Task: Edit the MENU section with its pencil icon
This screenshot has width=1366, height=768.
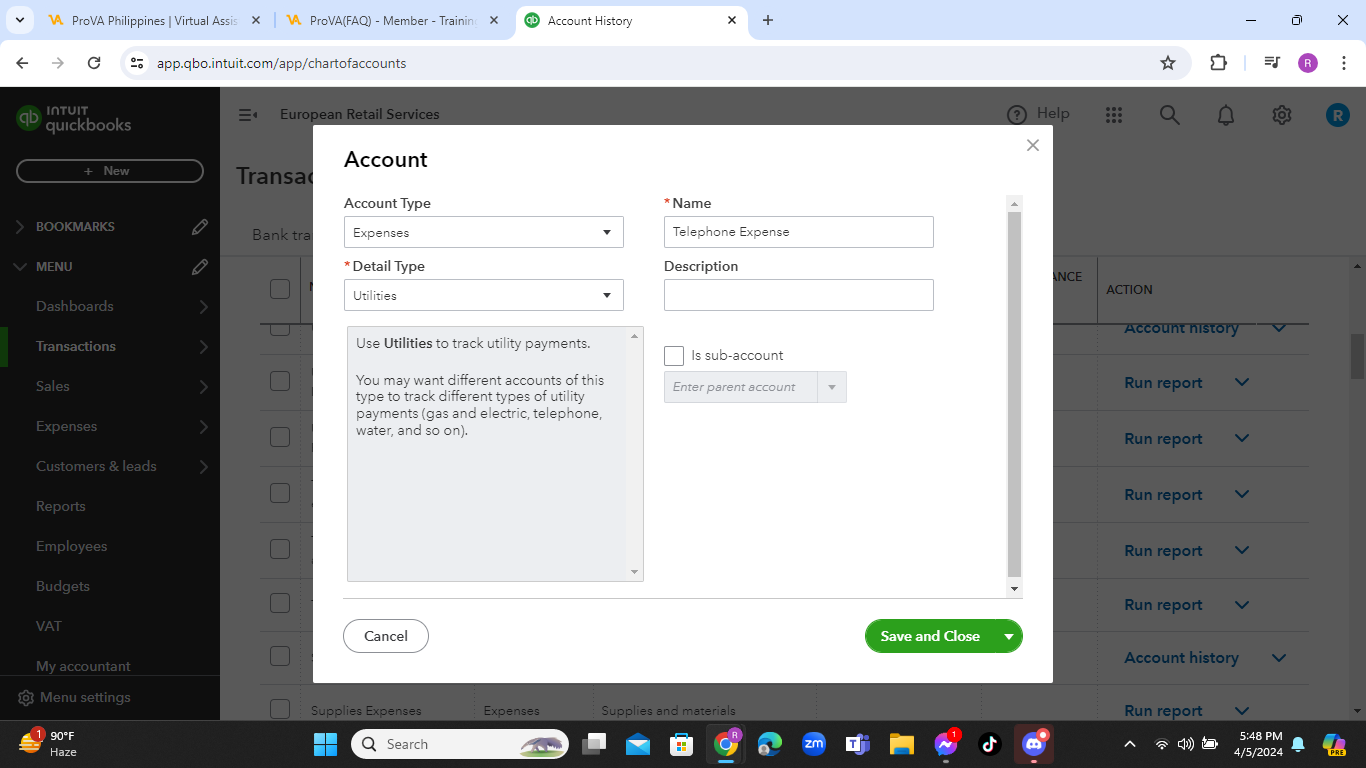Action: tap(200, 267)
